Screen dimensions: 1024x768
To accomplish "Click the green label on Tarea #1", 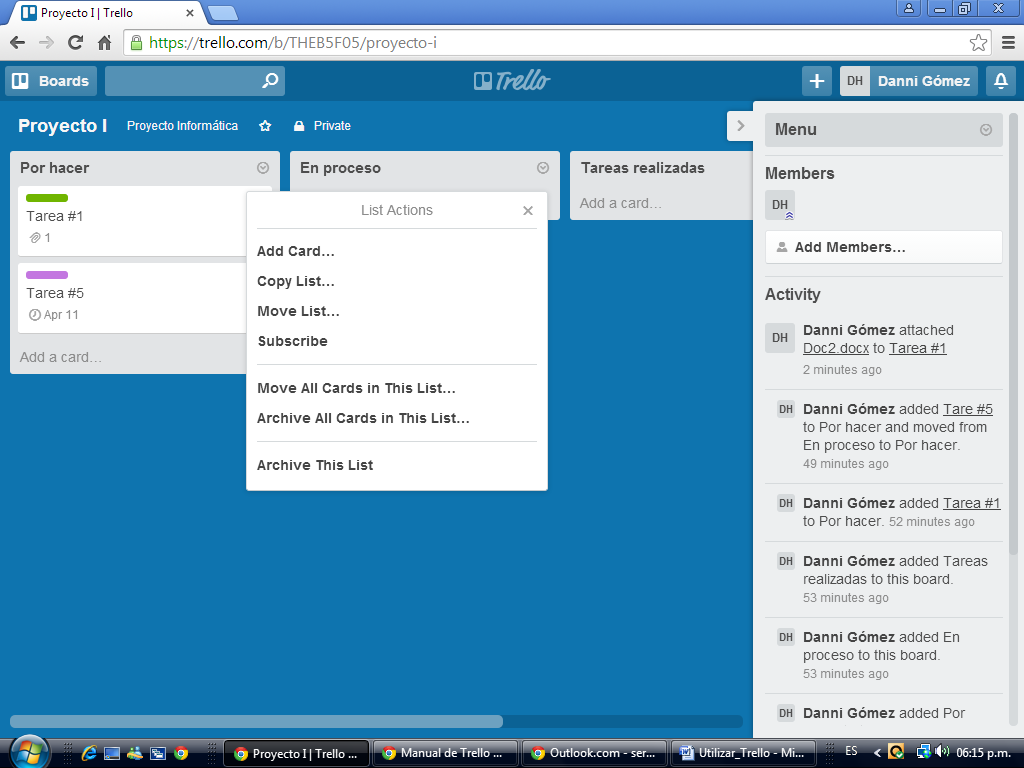I will tap(47, 198).
